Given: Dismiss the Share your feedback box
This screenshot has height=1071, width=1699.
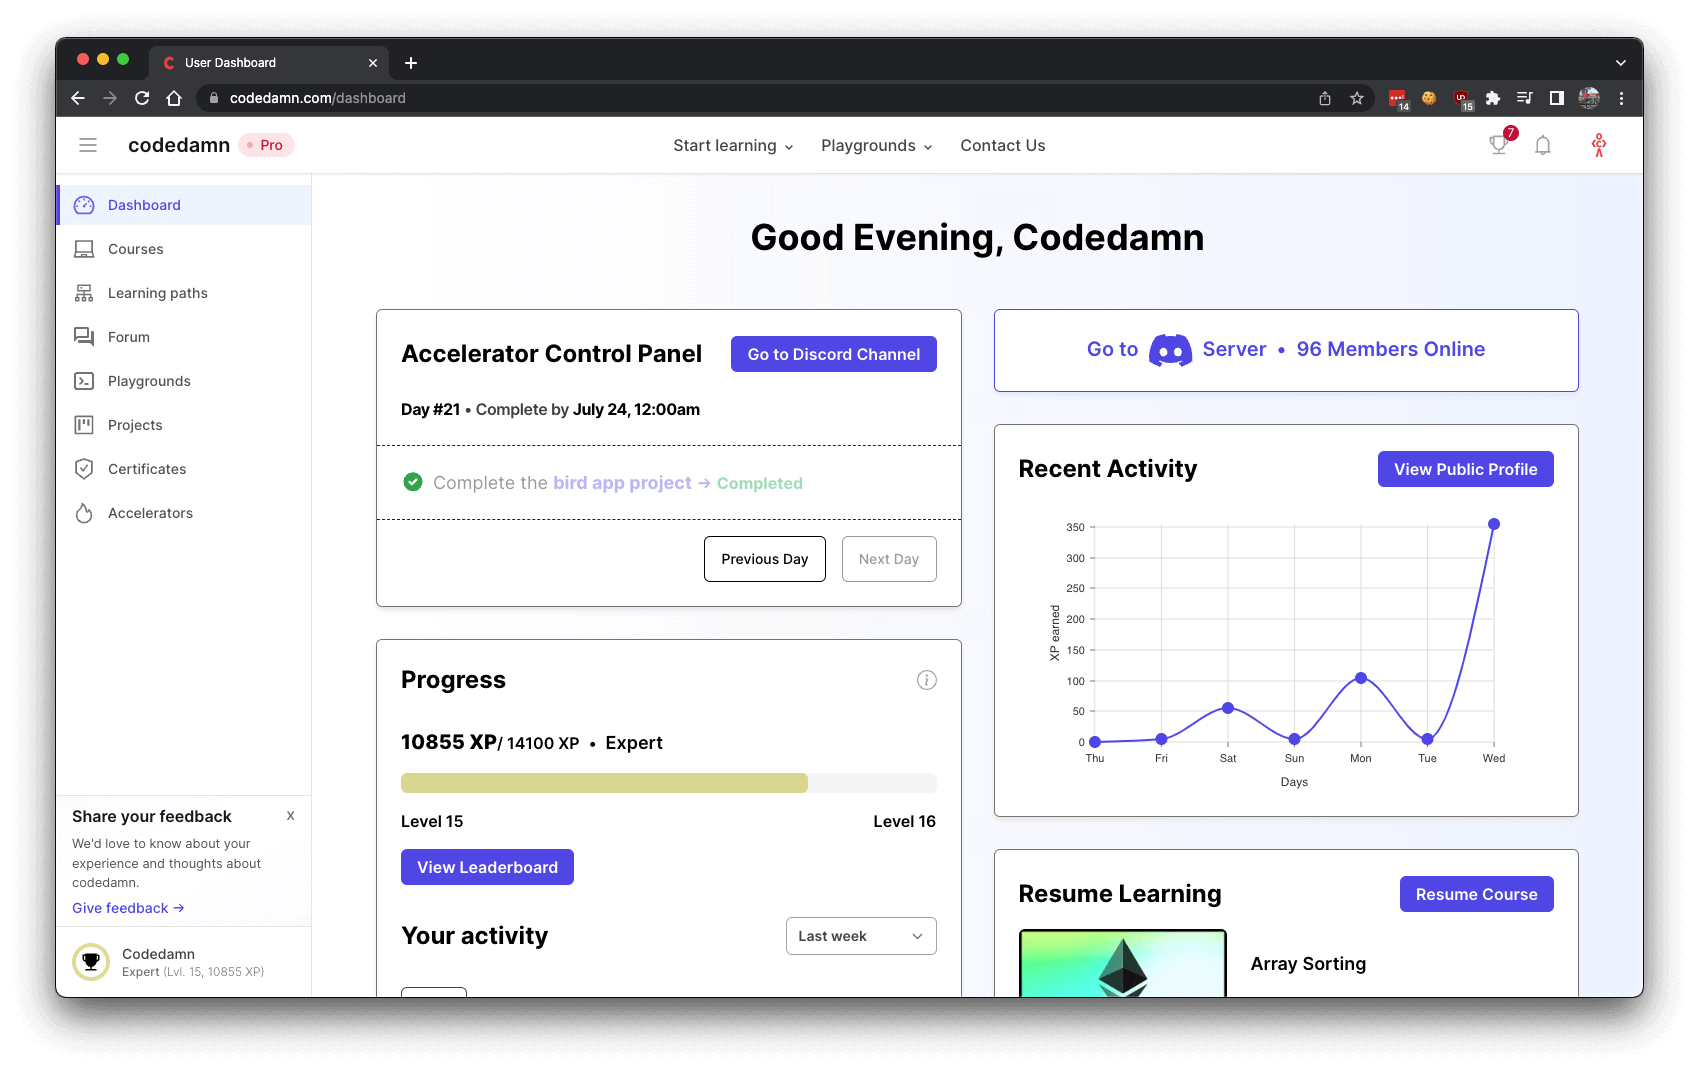Looking at the screenshot, I should [x=290, y=816].
